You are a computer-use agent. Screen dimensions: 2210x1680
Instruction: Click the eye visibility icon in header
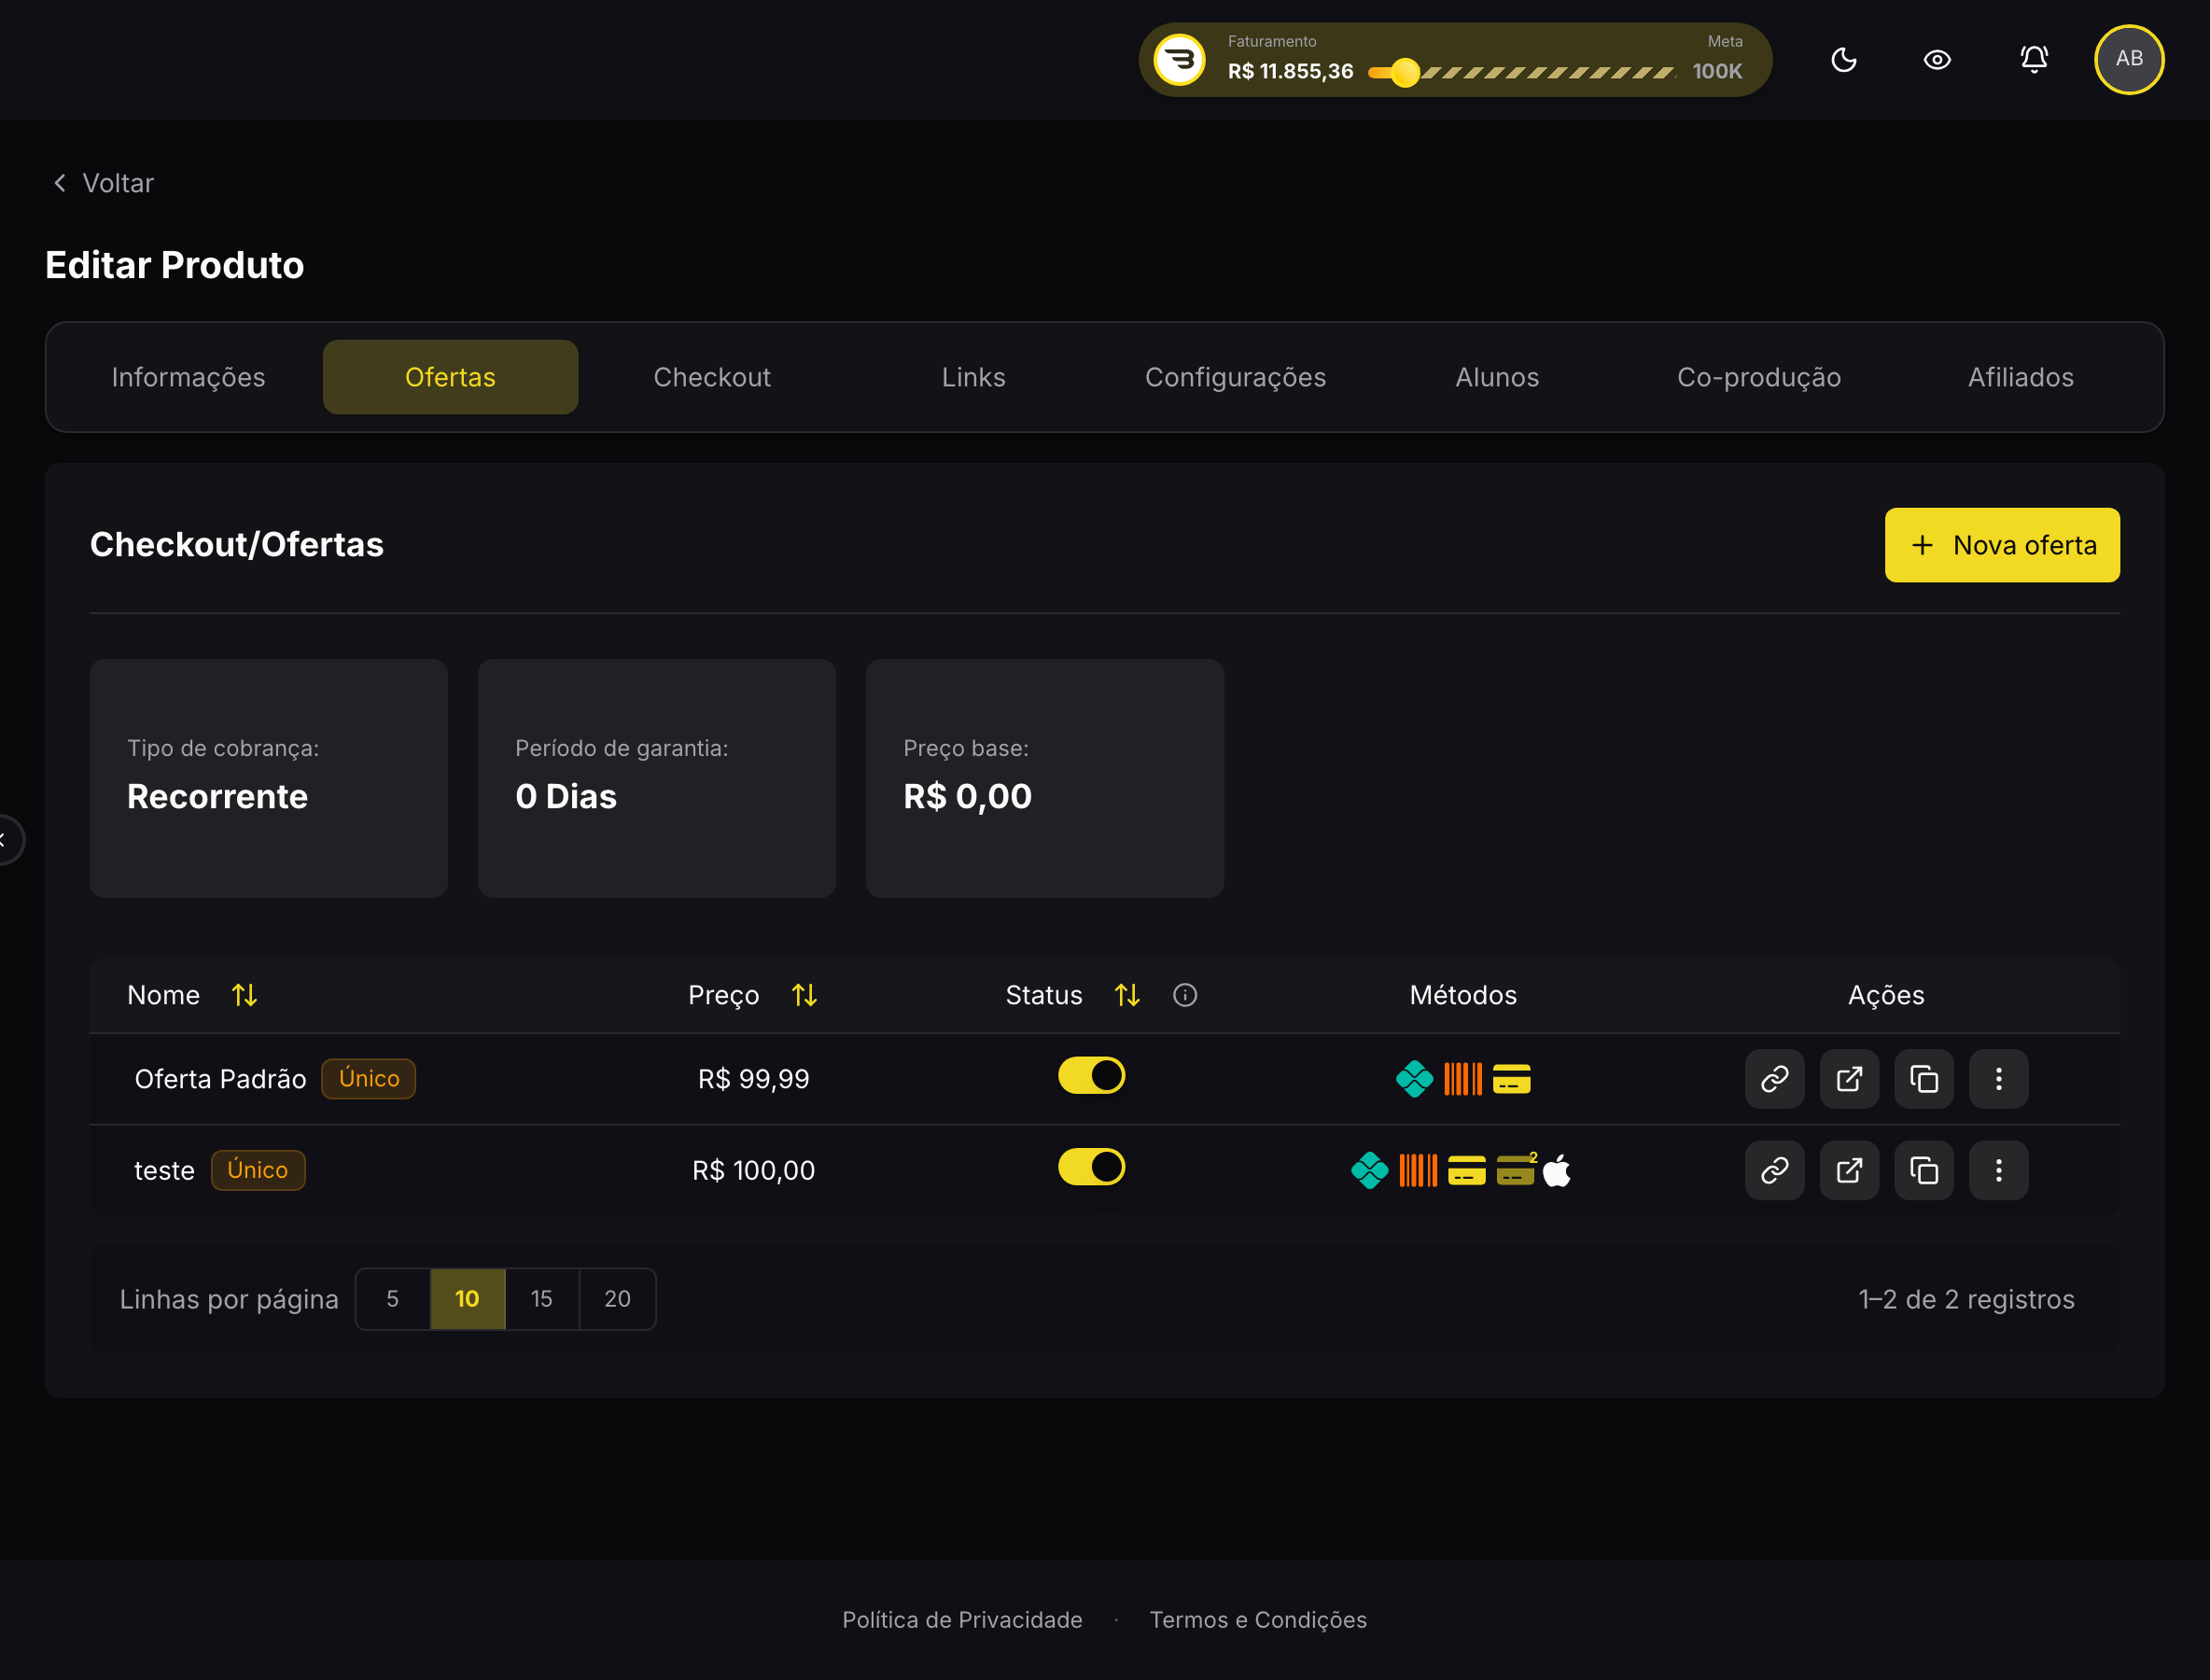click(x=1937, y=60)
